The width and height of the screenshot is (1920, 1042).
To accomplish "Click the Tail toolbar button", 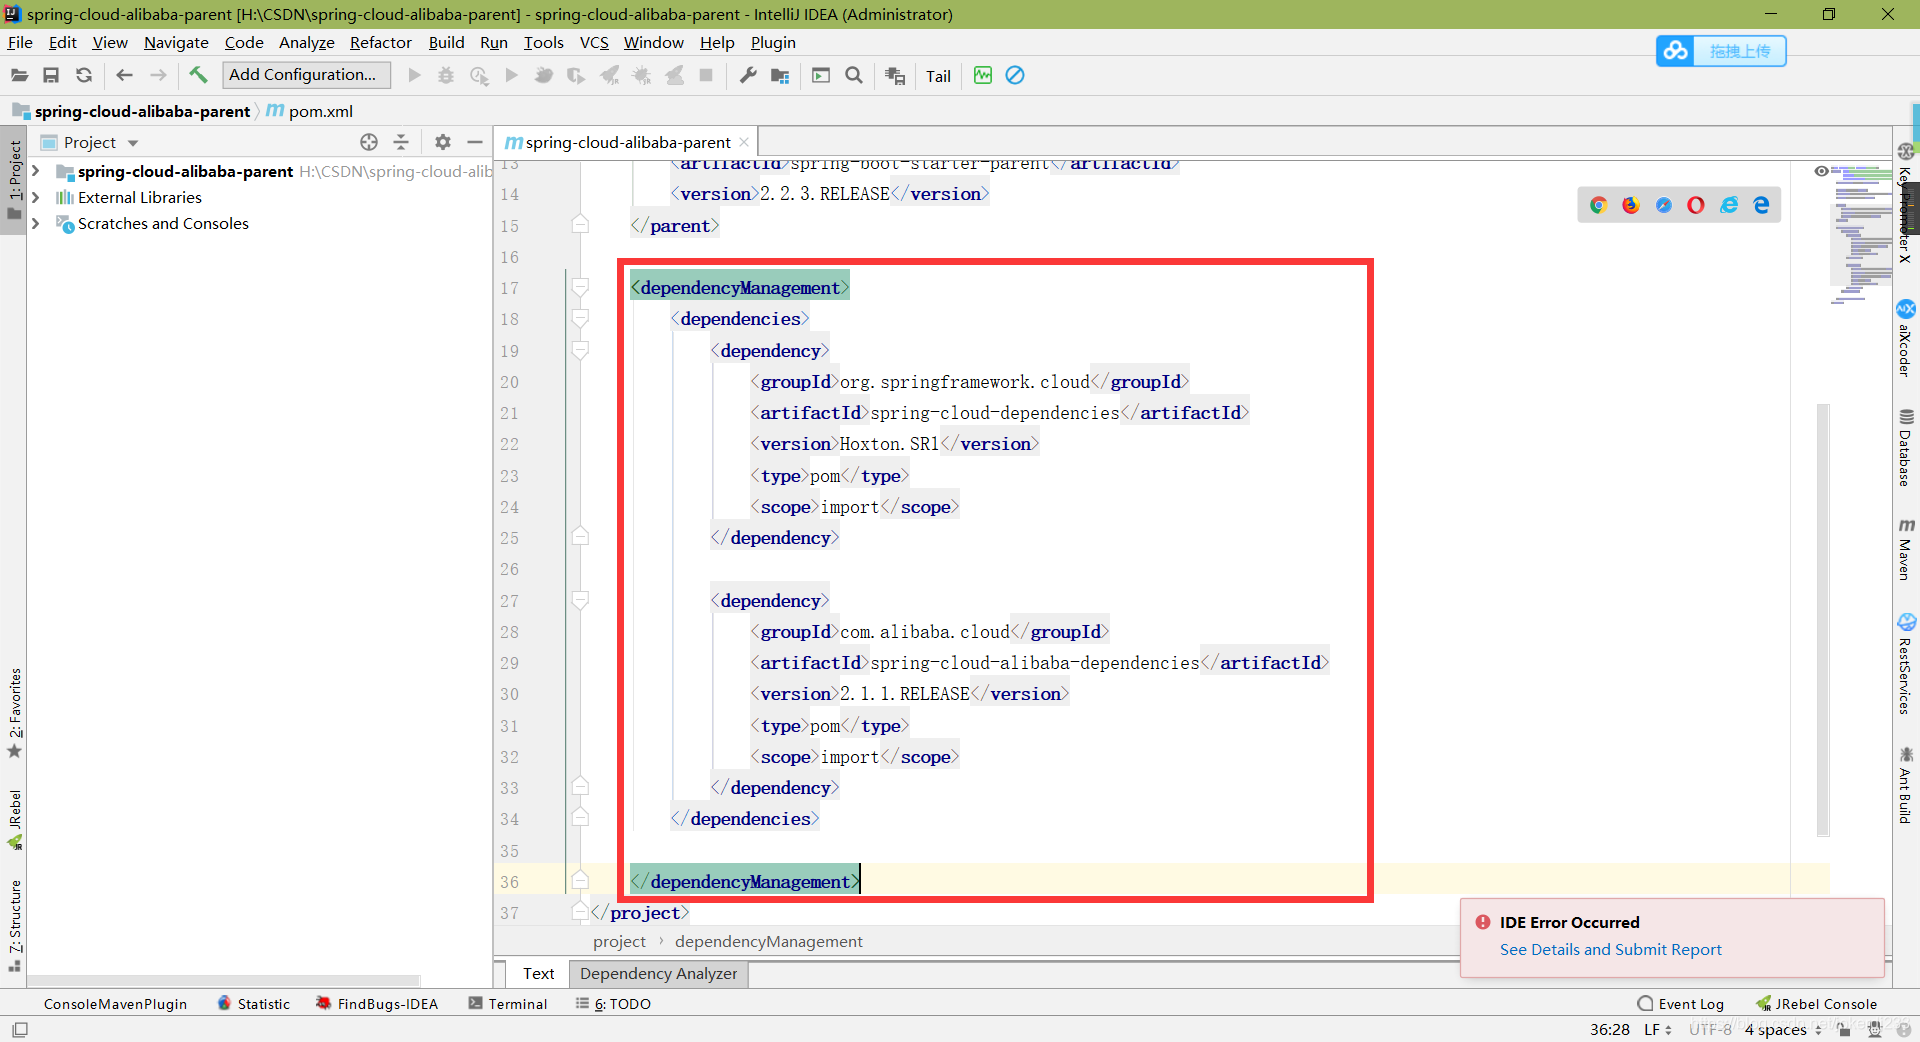I will coord(938,76).
